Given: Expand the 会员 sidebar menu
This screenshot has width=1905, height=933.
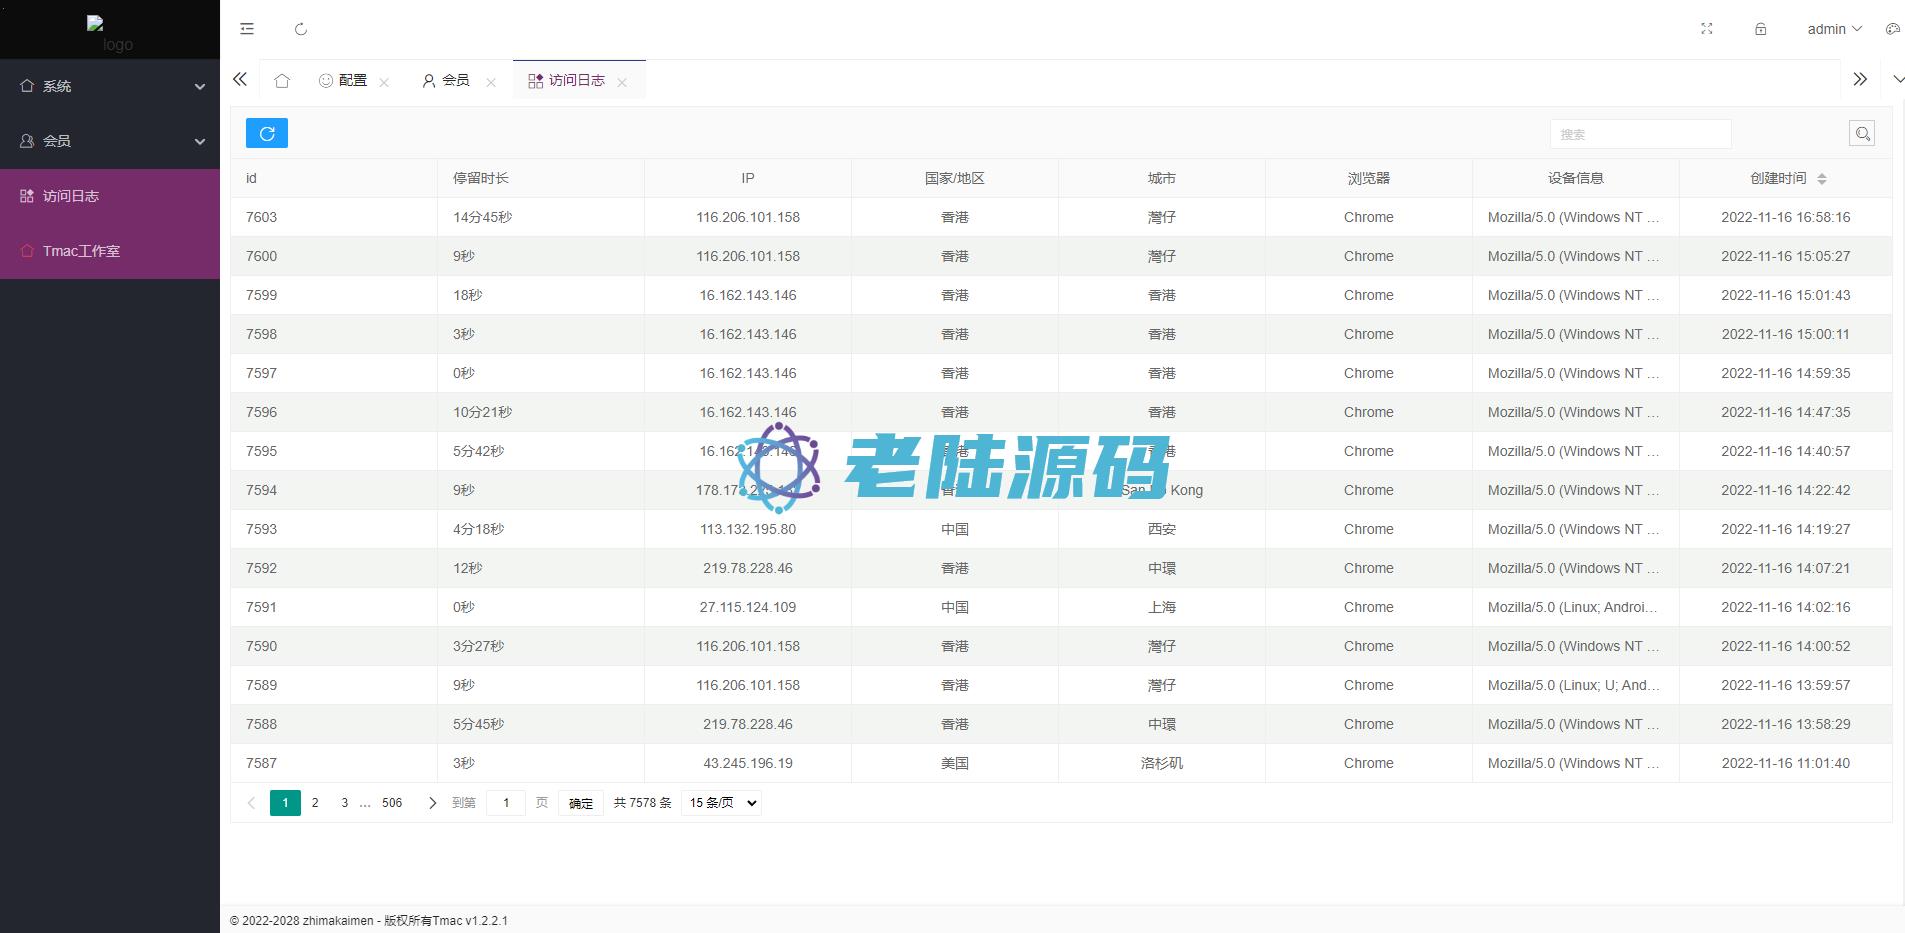Looking at the screenshot, I should pyautogui.click(x=110, y=141).
